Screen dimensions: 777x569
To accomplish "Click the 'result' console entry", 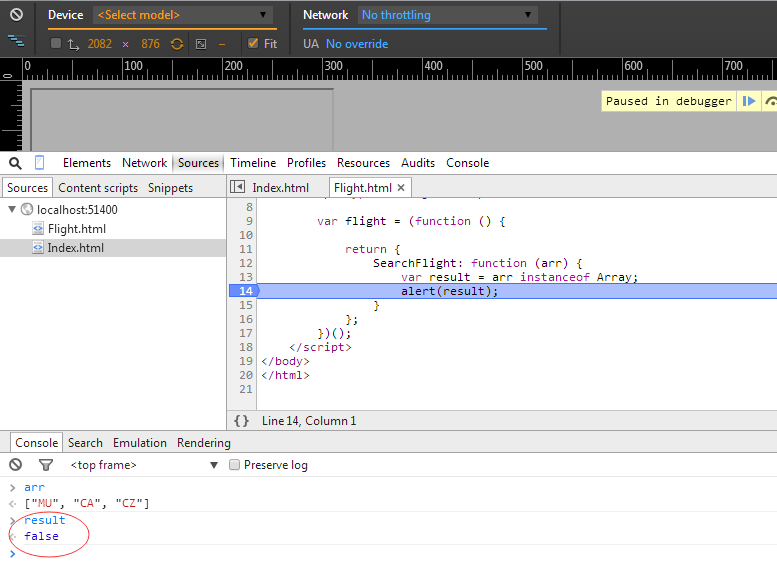I will tap(45, 520).
